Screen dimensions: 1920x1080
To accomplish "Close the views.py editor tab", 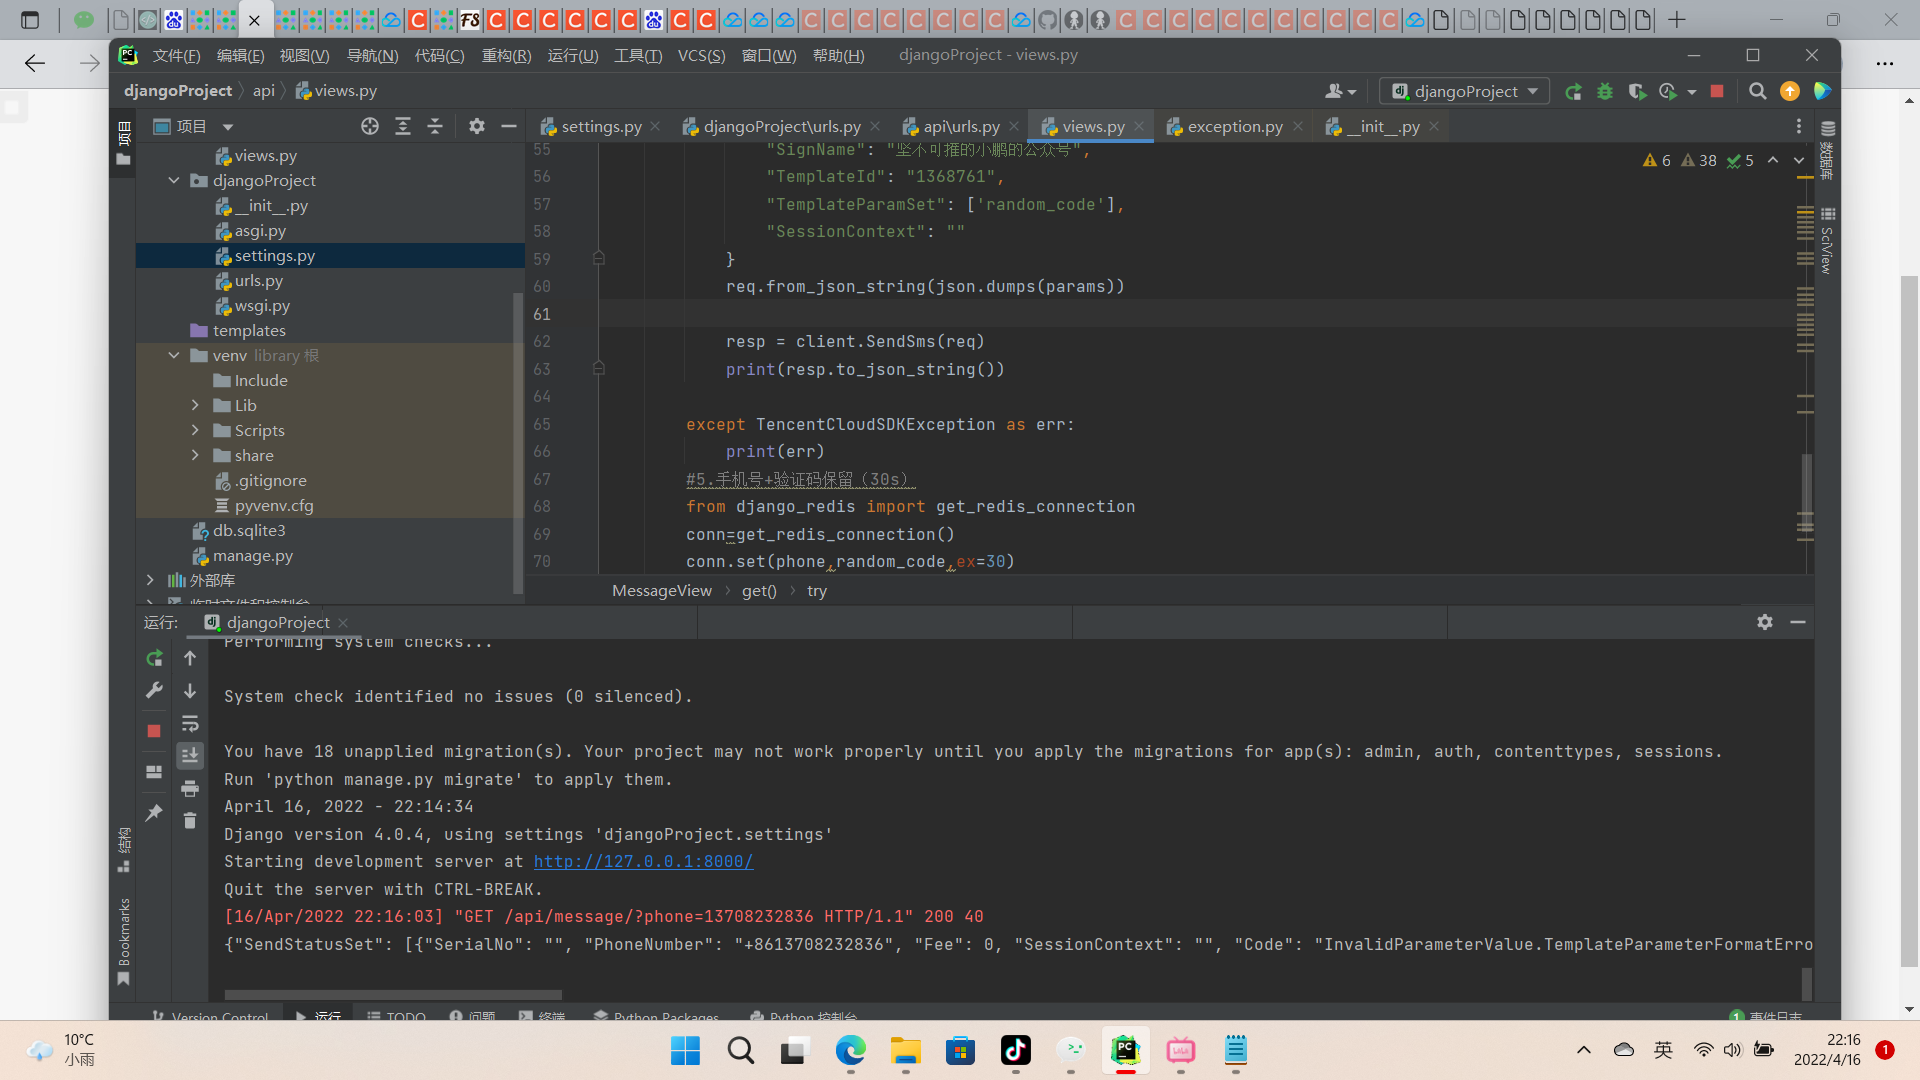I will pyautogui.click(x=1139, y=127).
